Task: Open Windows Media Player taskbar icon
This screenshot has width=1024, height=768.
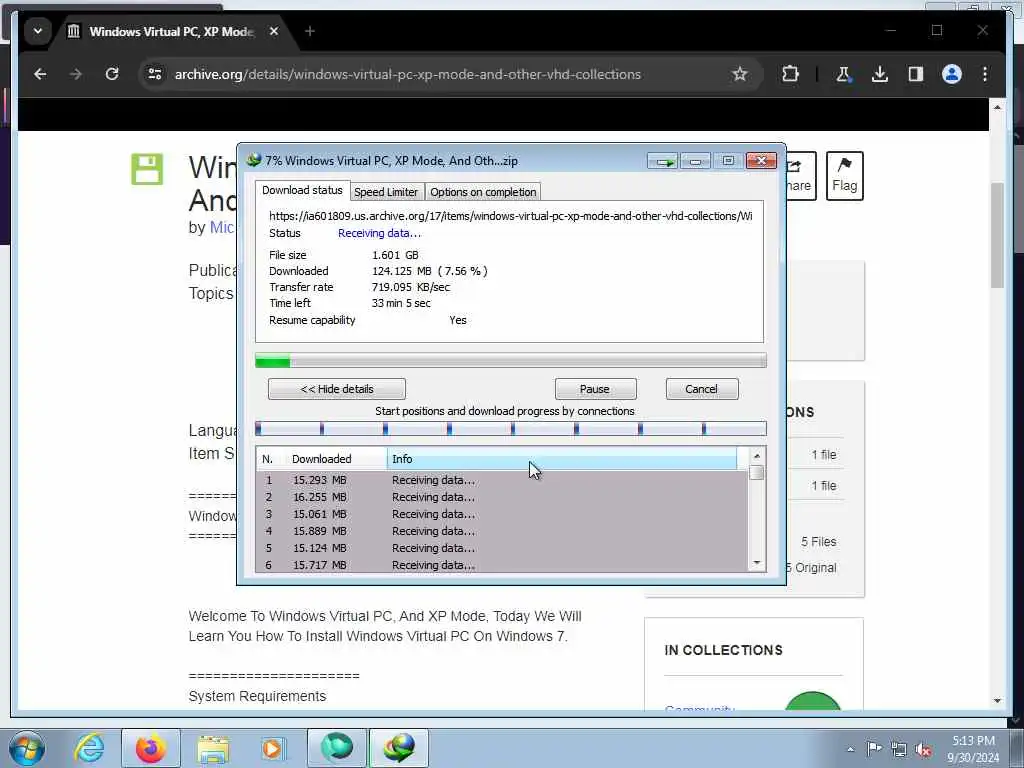Action: coord(273,748)
